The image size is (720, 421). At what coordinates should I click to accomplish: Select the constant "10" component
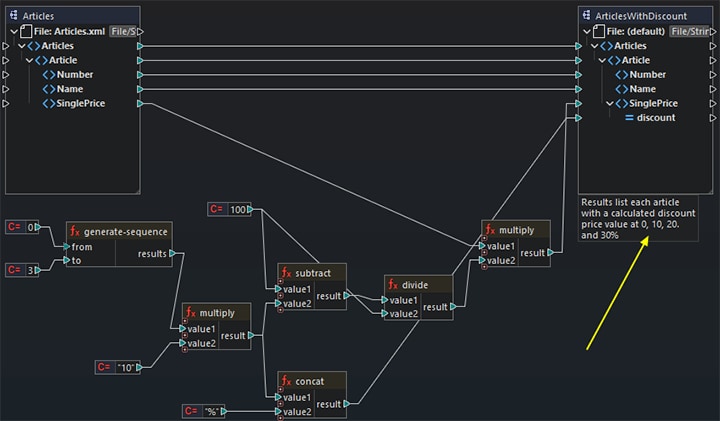pos(117,367)
